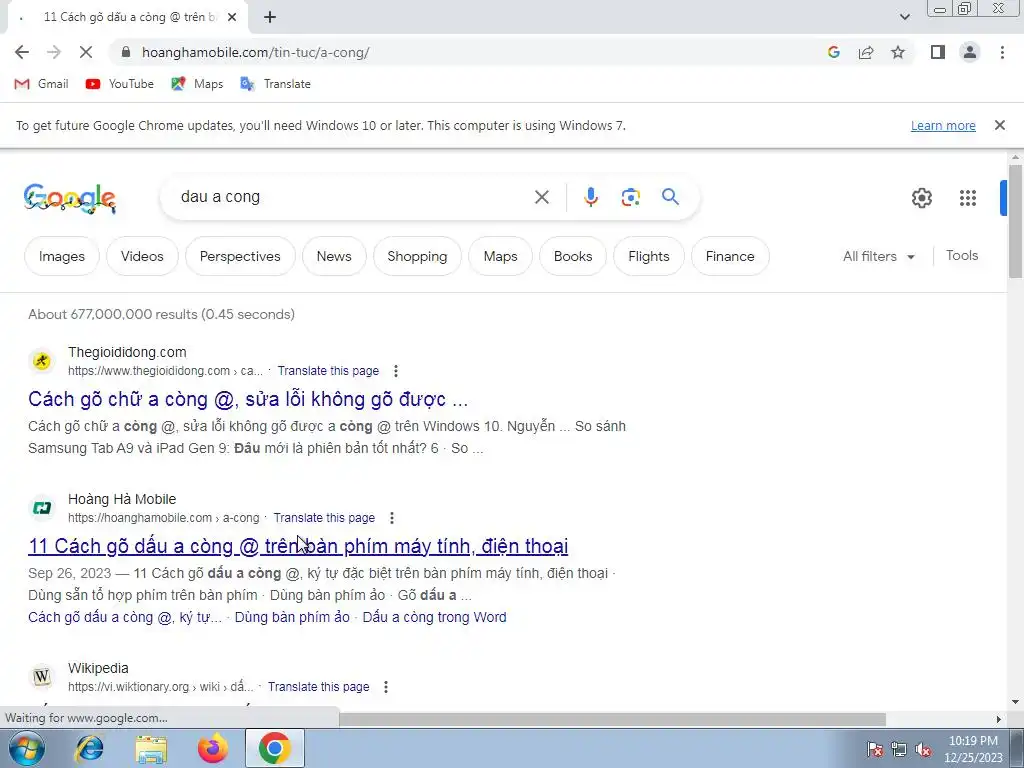Click the vertical scrollbar thumb
1024x768 pixels.
[x=1015, y=222]
